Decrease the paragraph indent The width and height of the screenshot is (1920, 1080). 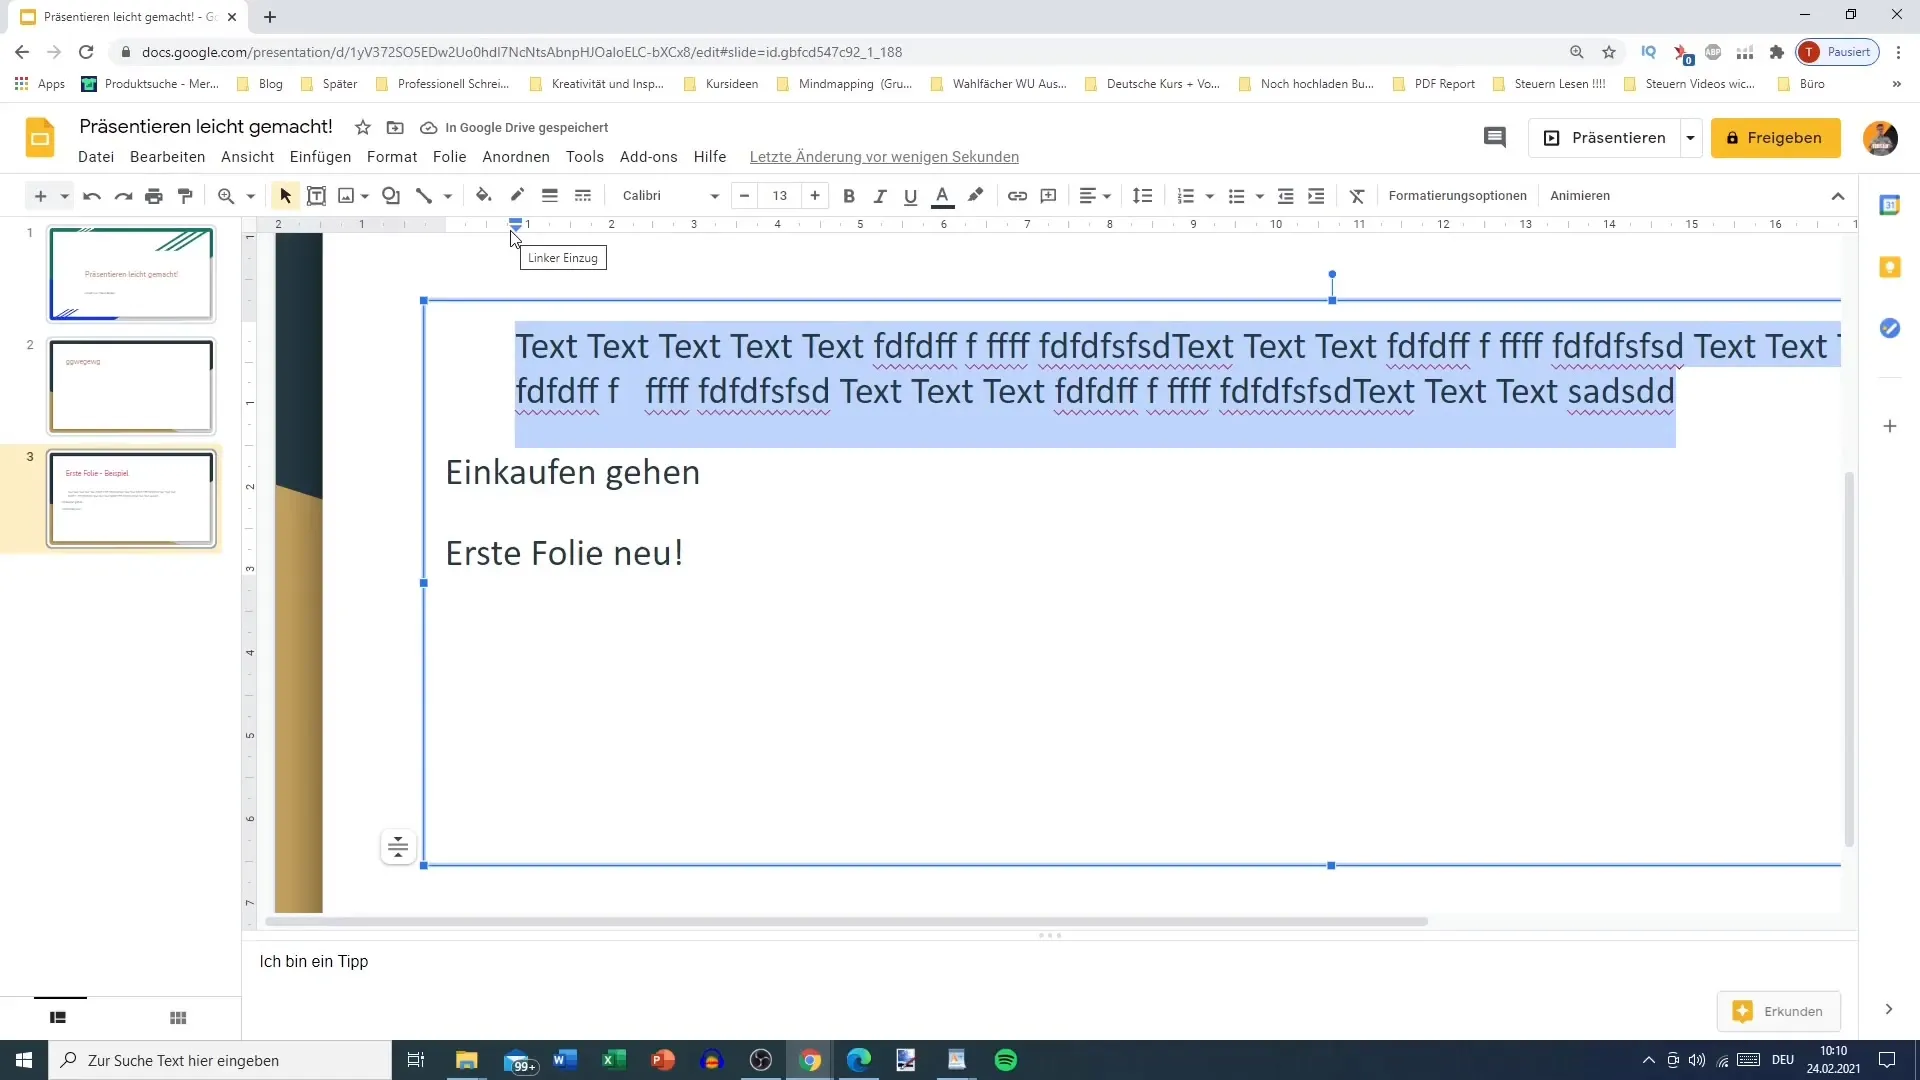point(1286,196)
